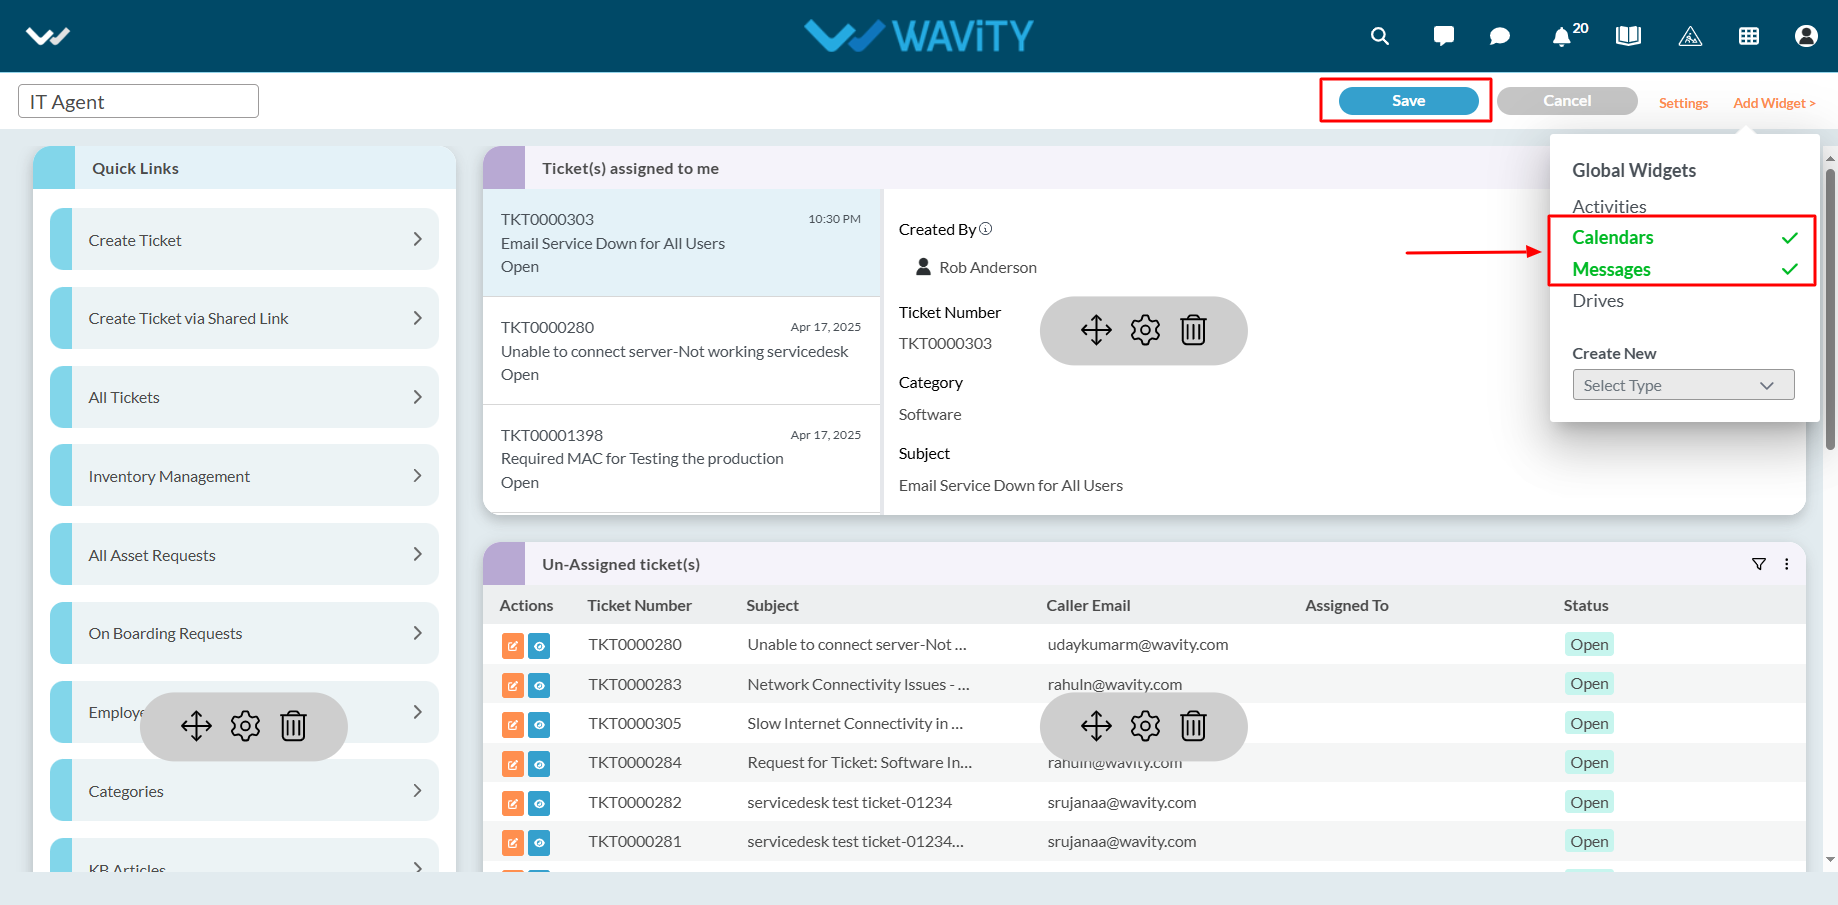Expand Categories quick link chevron

click(x=418, y=790)
